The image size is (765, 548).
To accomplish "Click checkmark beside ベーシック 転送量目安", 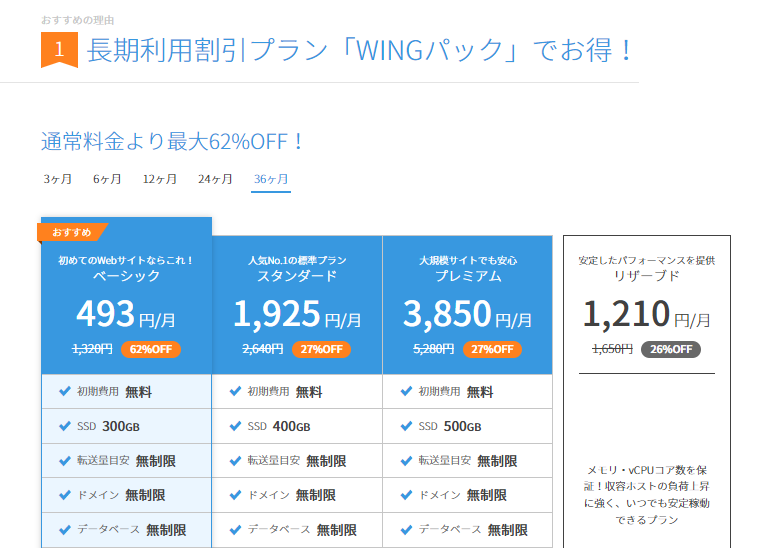I will [65, 461].
